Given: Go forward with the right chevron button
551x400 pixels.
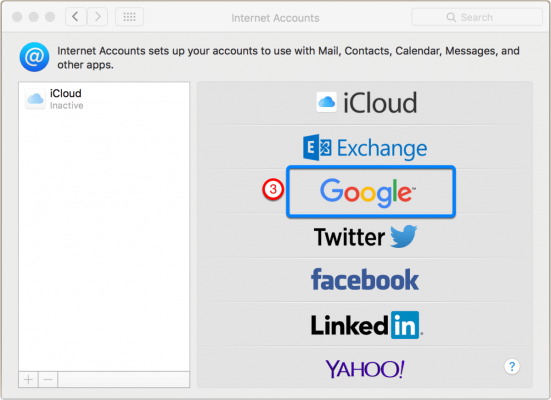Looking at the screenshot, I should point(97,17).
